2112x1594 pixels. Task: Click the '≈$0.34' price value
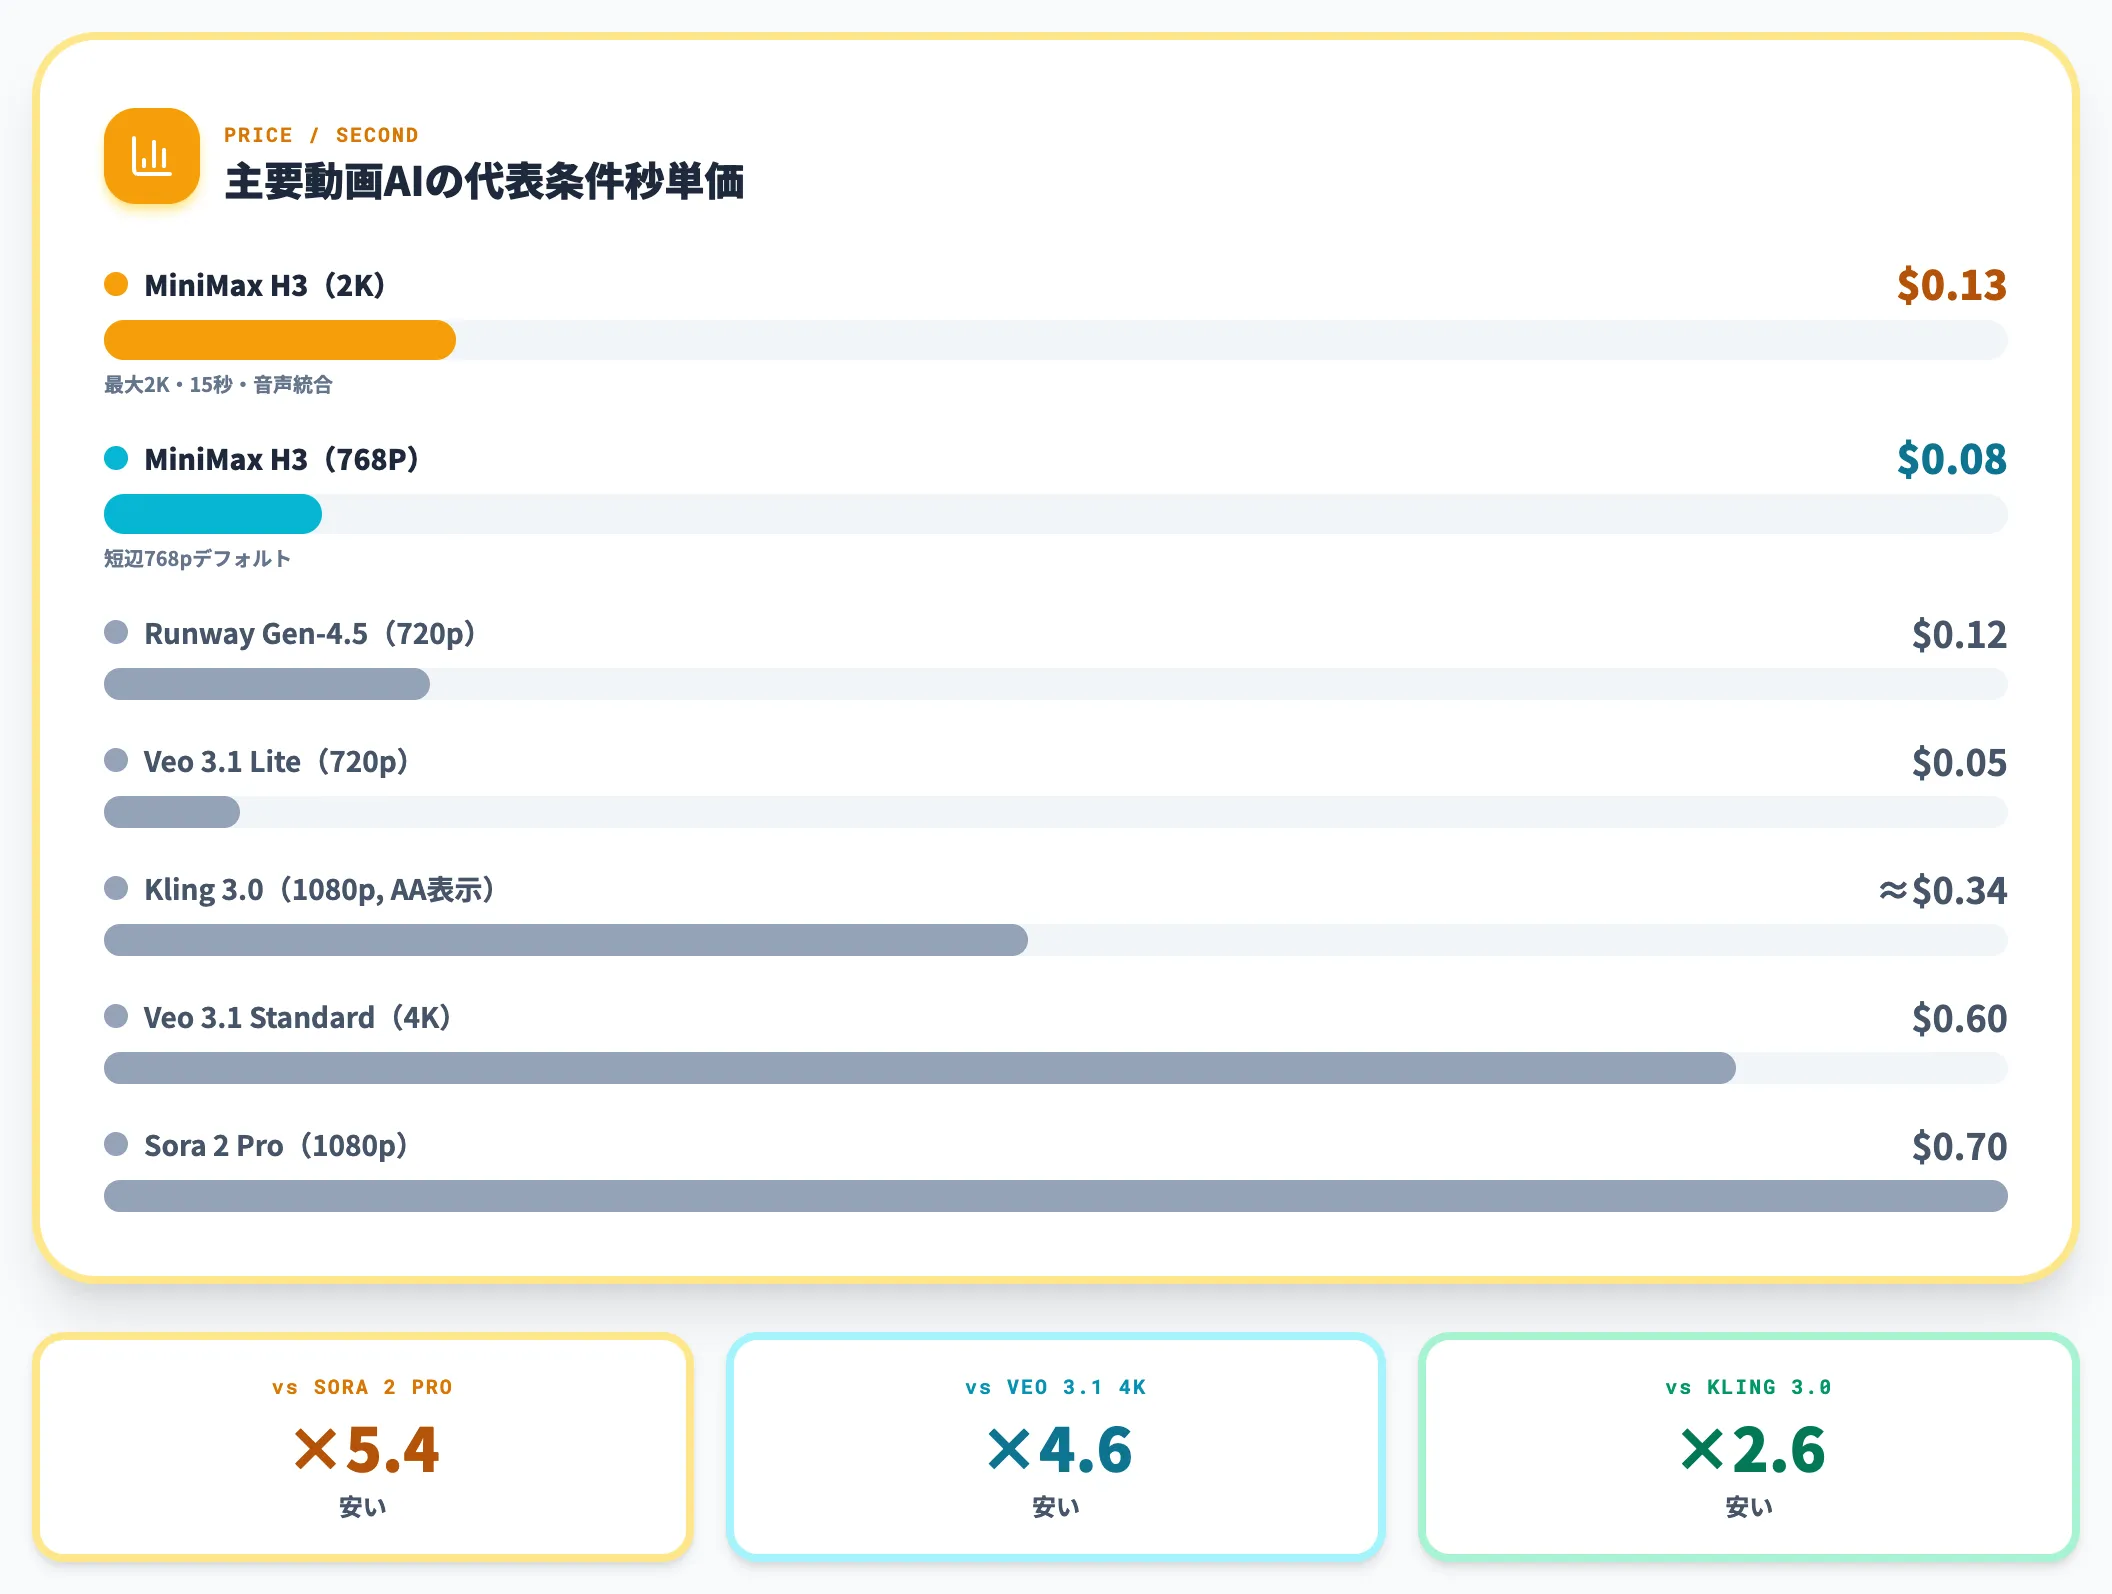(x=1943, y=890)
